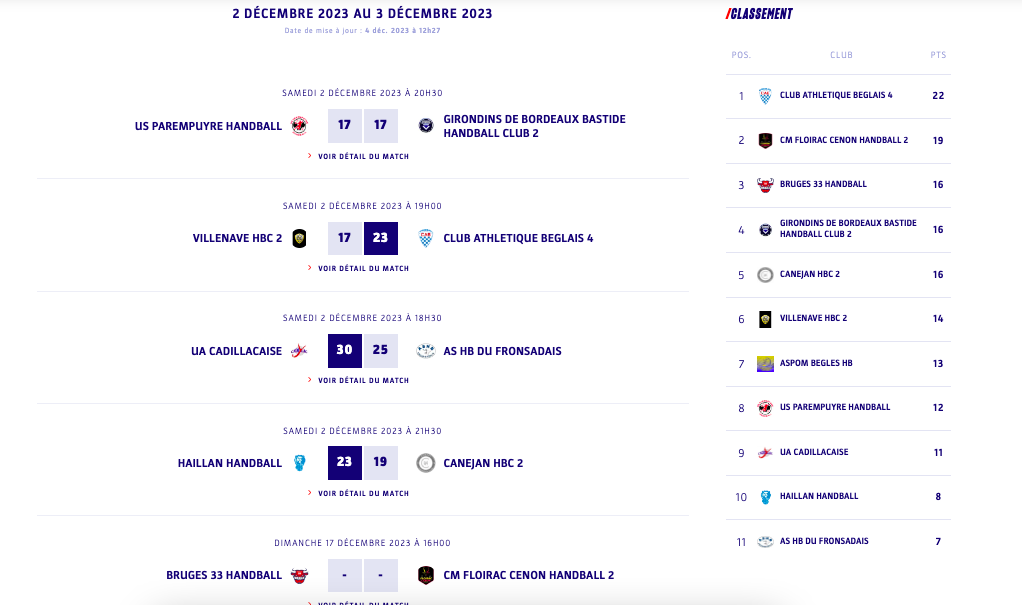Click winning score 30 for UA Cadillacaise
Screen dimensions: 1022x605
(x=344, y=351)
